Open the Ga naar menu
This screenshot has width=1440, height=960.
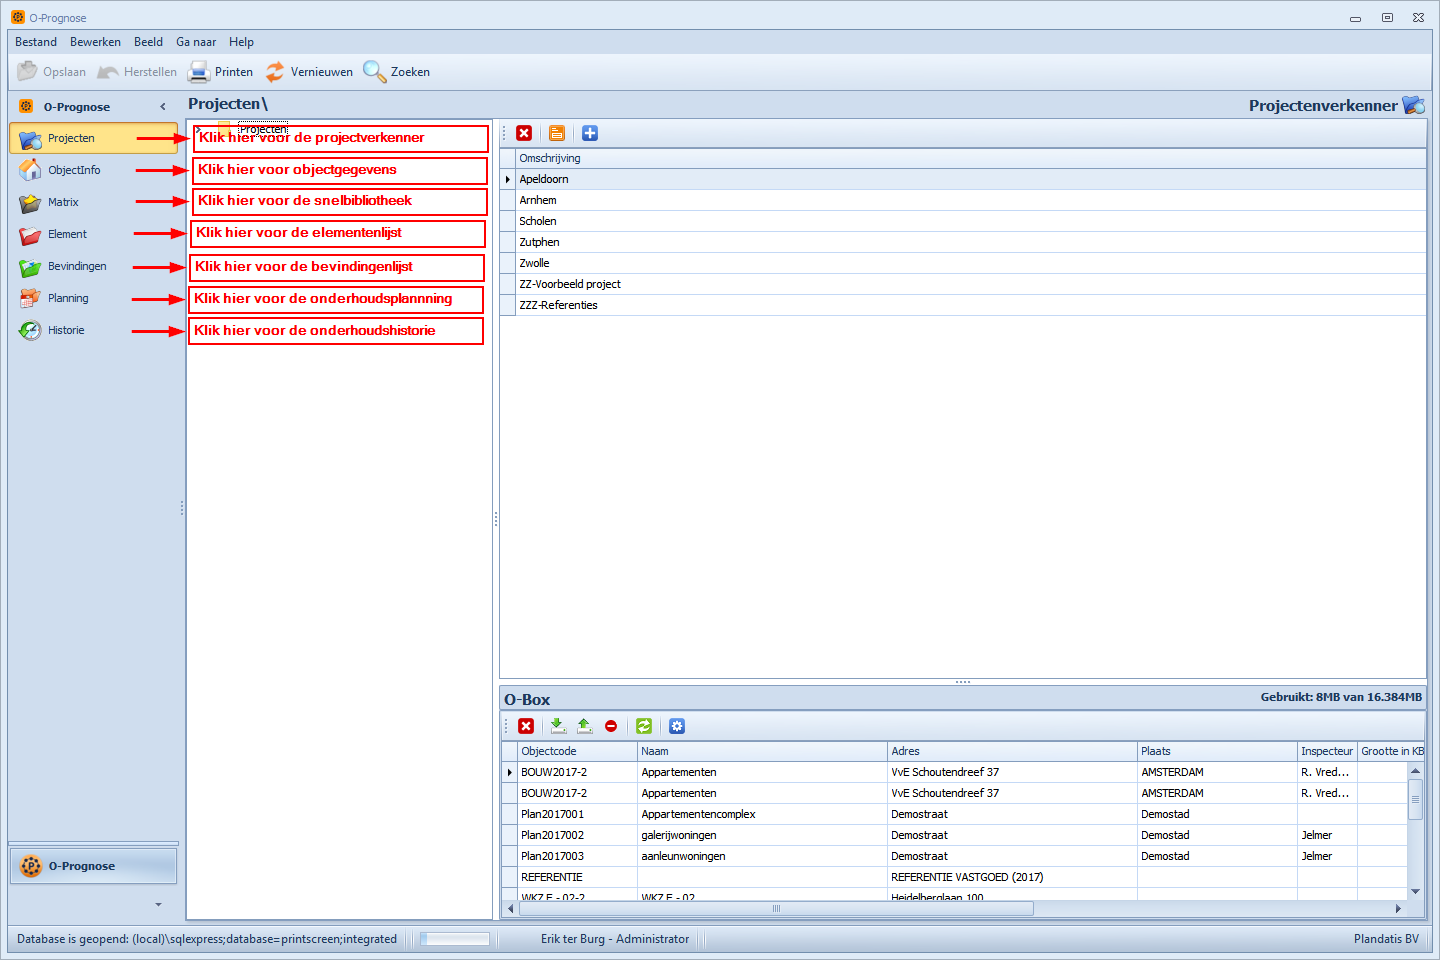pos(196,42)
